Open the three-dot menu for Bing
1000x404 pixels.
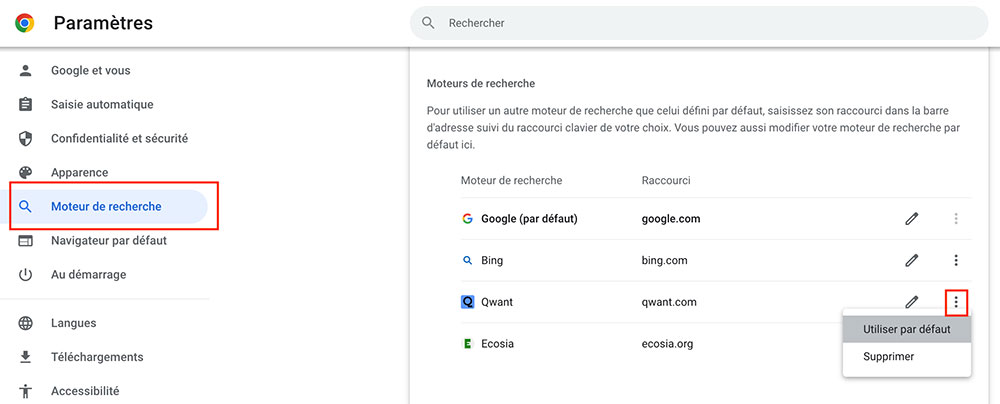(955, 260)
